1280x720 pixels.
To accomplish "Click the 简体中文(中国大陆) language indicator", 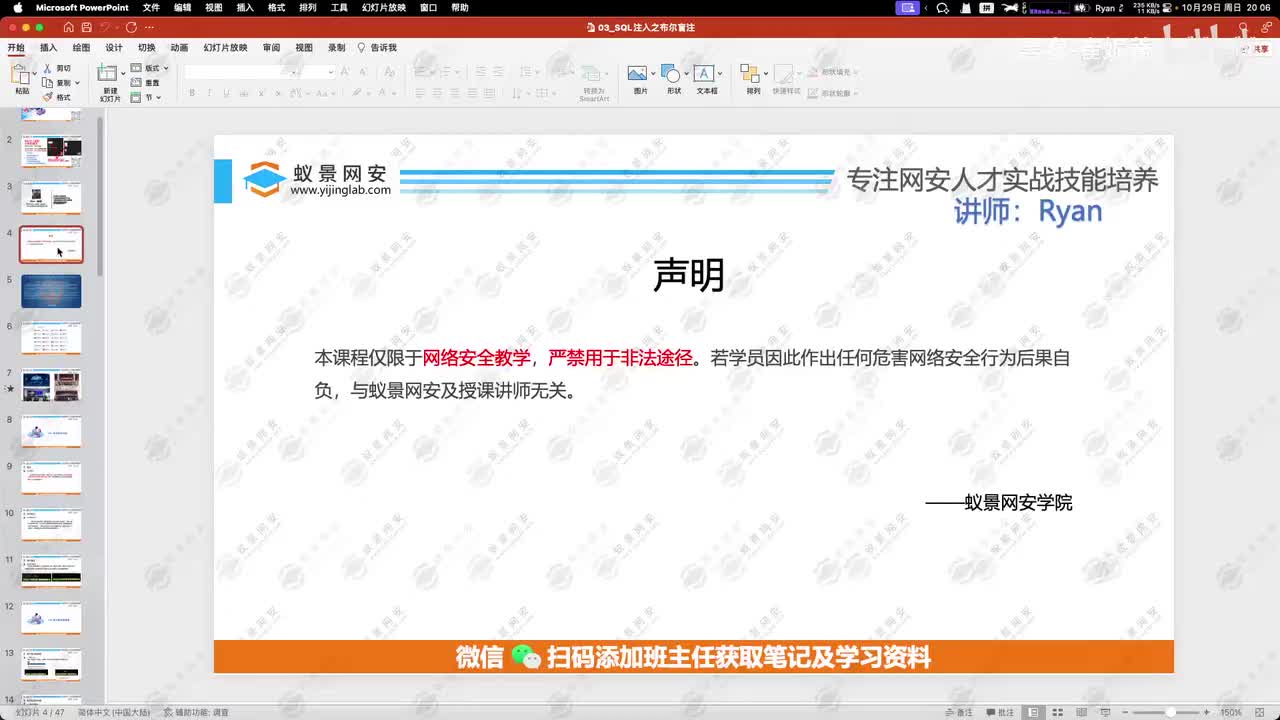I will coord(113,712).
